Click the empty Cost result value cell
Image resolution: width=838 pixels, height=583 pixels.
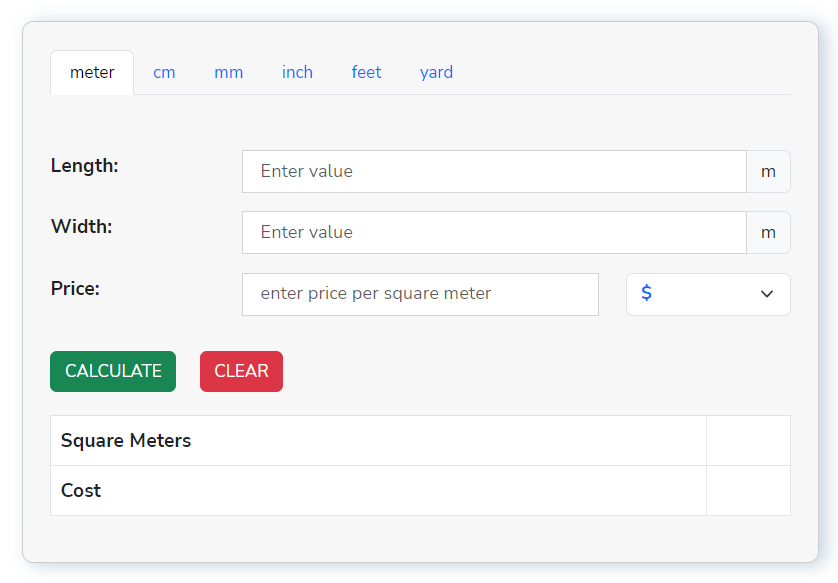(x=748, y=491)
